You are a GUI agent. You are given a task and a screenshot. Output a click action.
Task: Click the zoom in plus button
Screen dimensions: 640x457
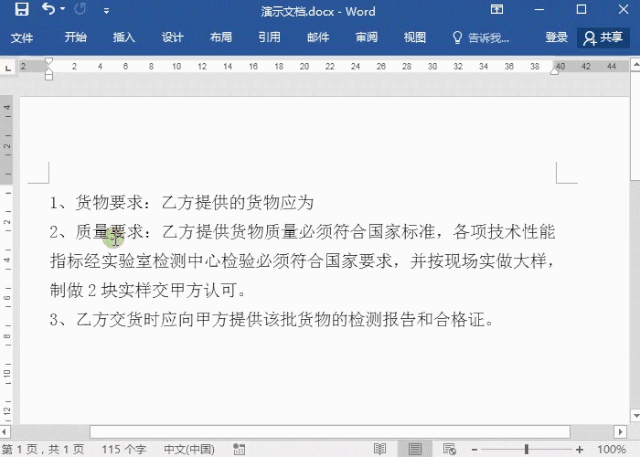click(579, 450)
